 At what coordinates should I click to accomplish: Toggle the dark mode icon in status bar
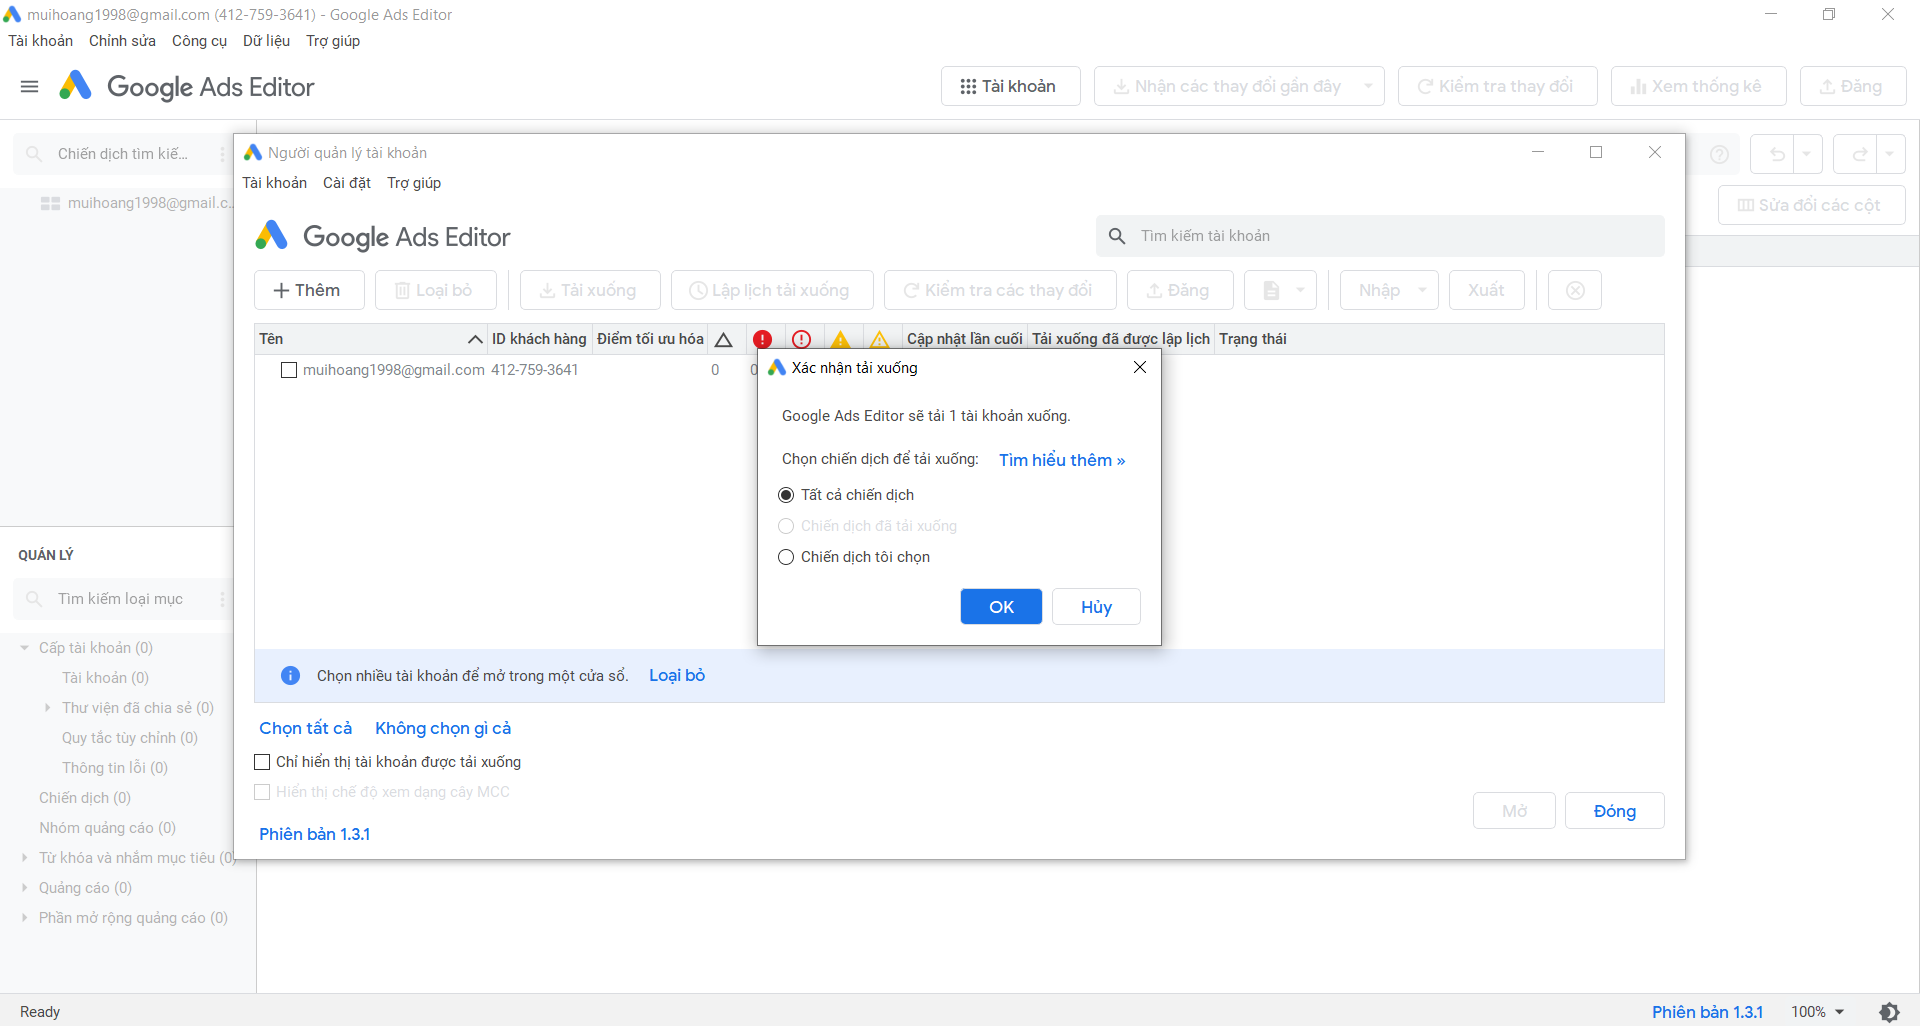click(1889, 1012)
